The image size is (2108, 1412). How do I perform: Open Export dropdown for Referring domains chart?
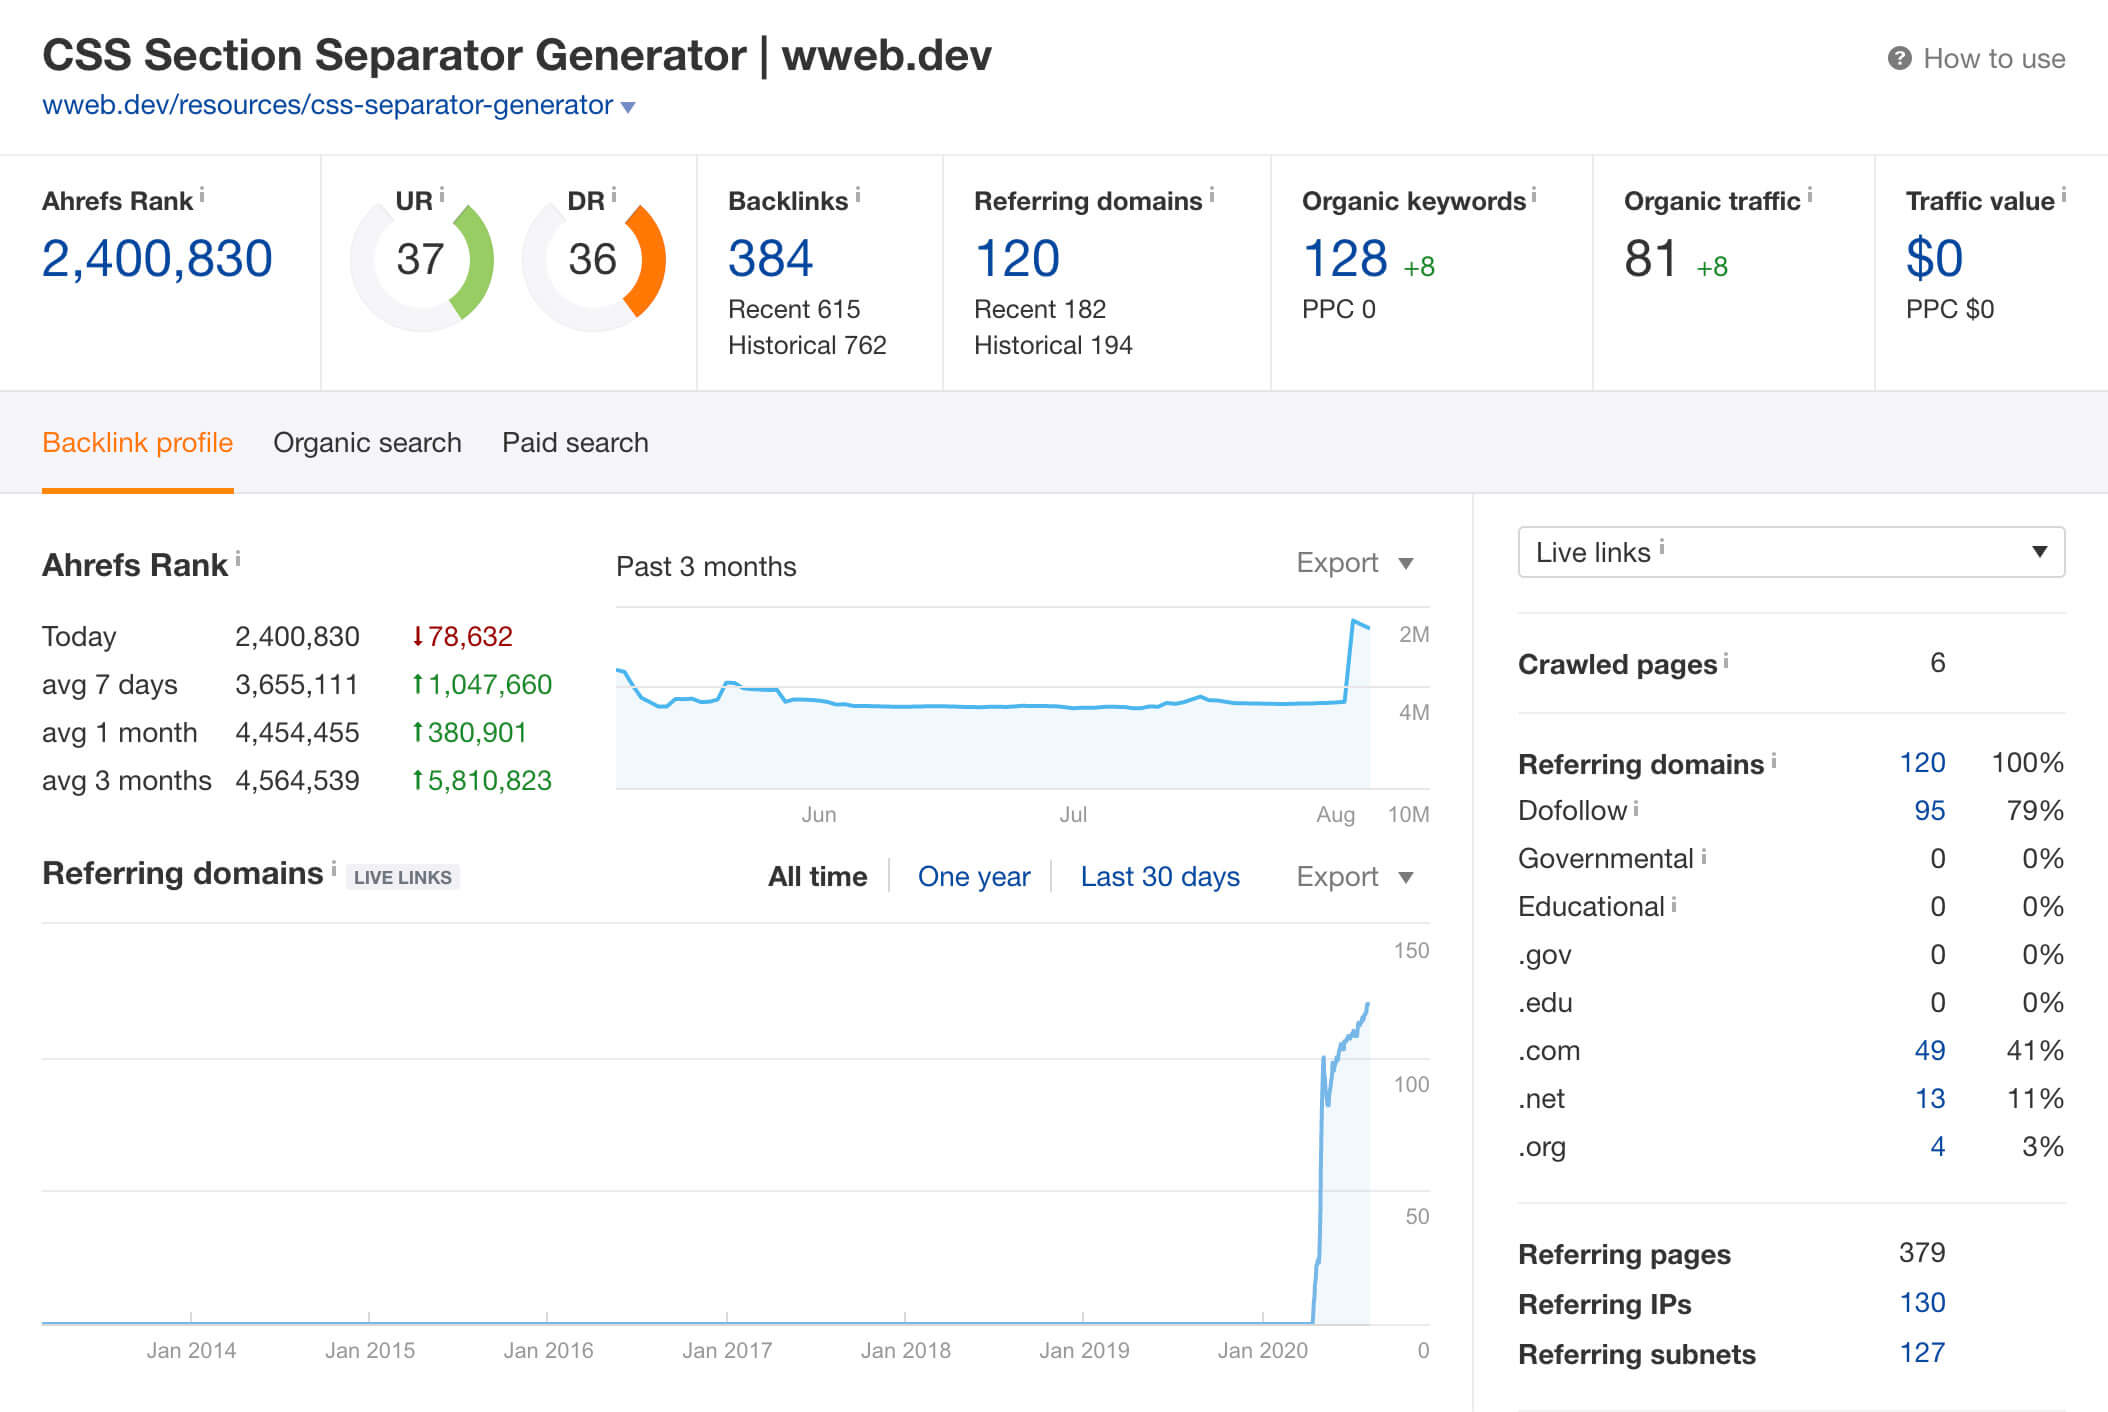pos(1355,877)
